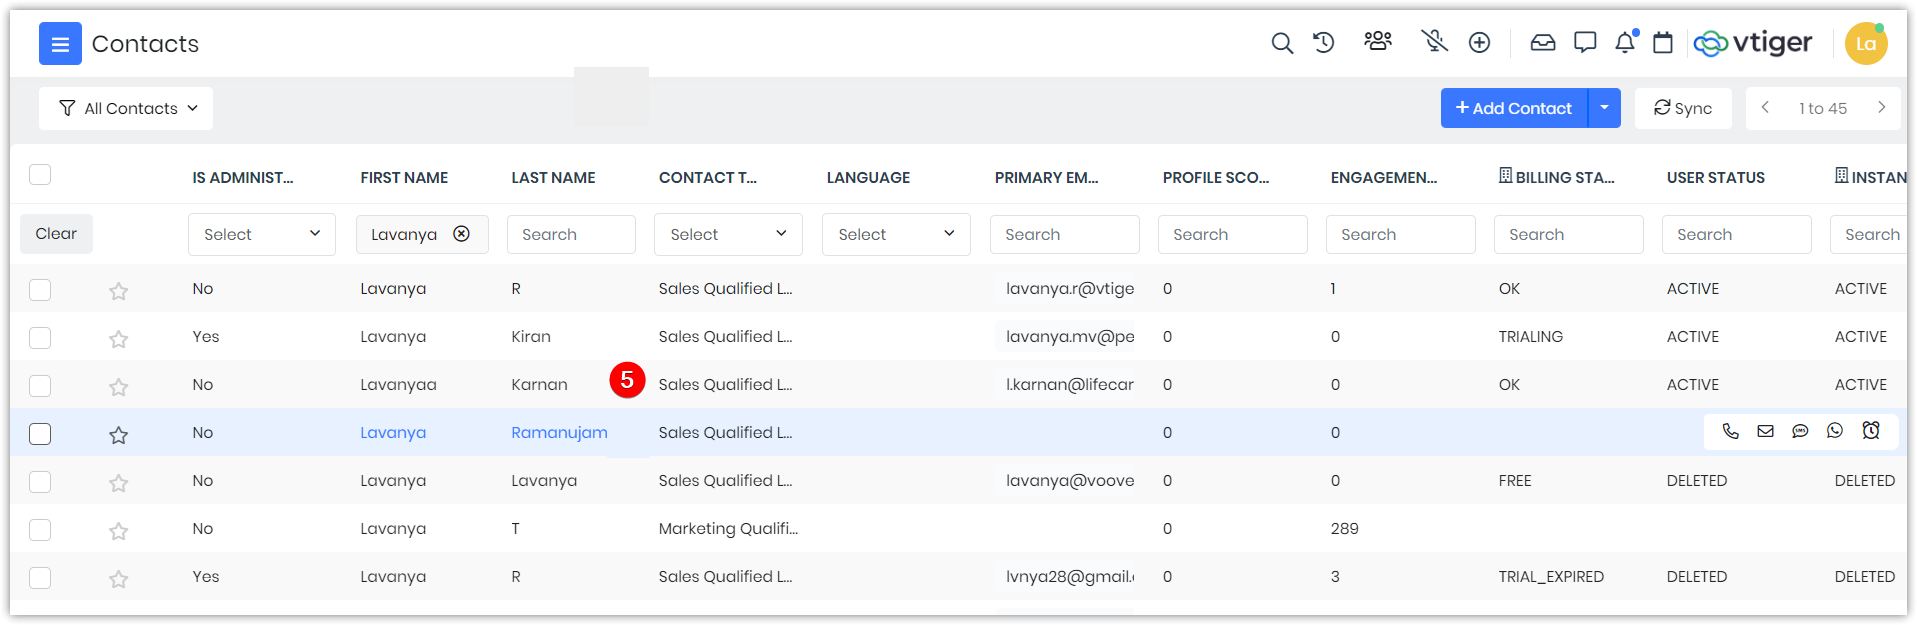Click the User Status search field
This screenshot has height=625, width=1917.
1737,234
